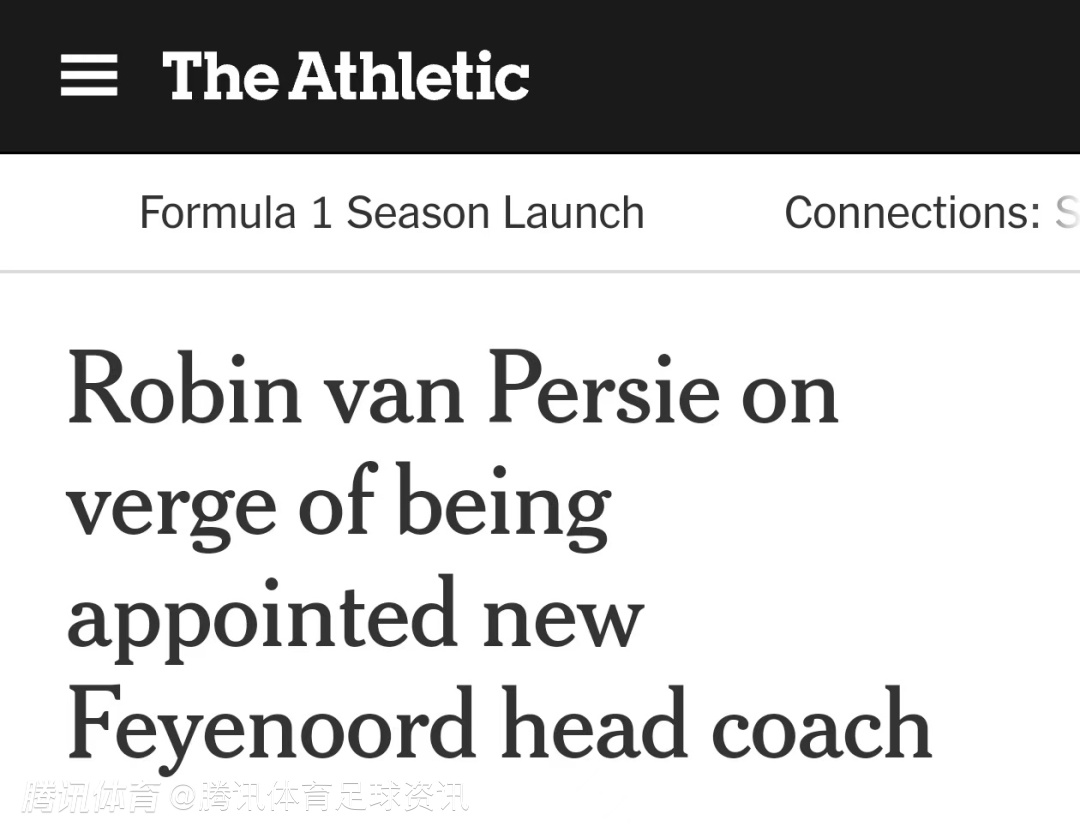Open the hamburger navigation menu
This screenshot has height=832, width=1080.
tap(89, 76)
